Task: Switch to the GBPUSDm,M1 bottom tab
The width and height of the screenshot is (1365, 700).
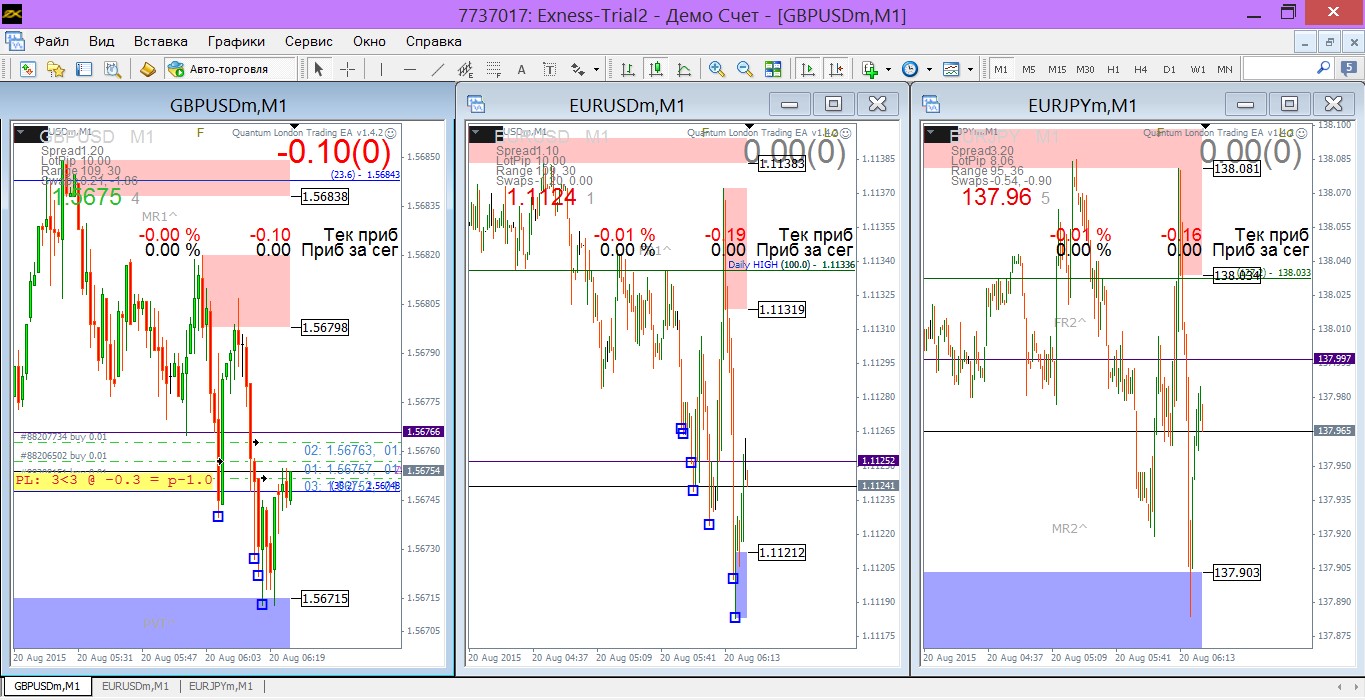Action: 47,686
